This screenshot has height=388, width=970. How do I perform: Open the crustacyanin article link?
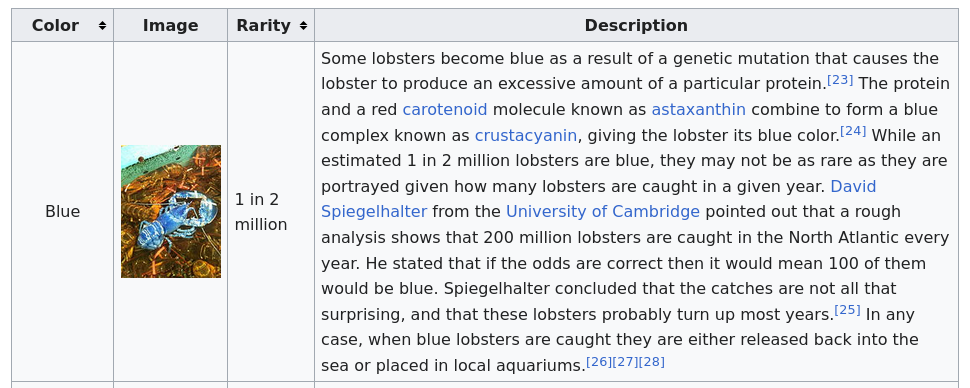(526, 136)
